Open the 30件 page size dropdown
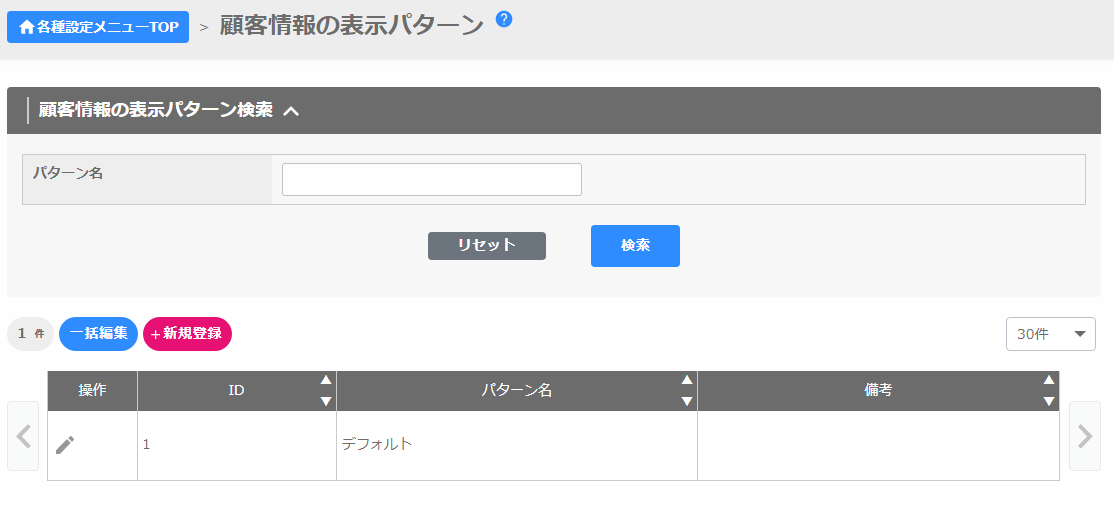Screen dimensions: 1114x509 point(1050,334)
